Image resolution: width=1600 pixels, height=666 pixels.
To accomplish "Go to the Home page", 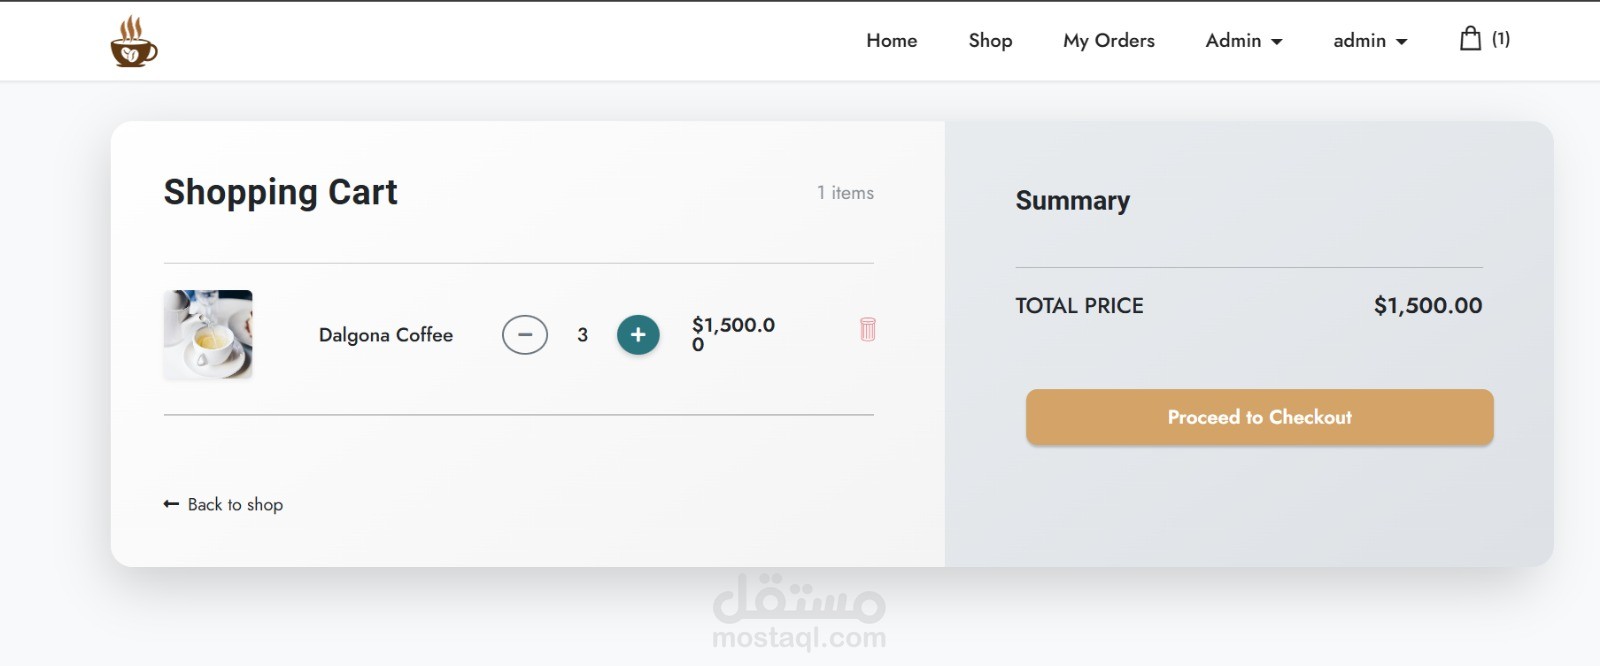I will click(891, 41).
